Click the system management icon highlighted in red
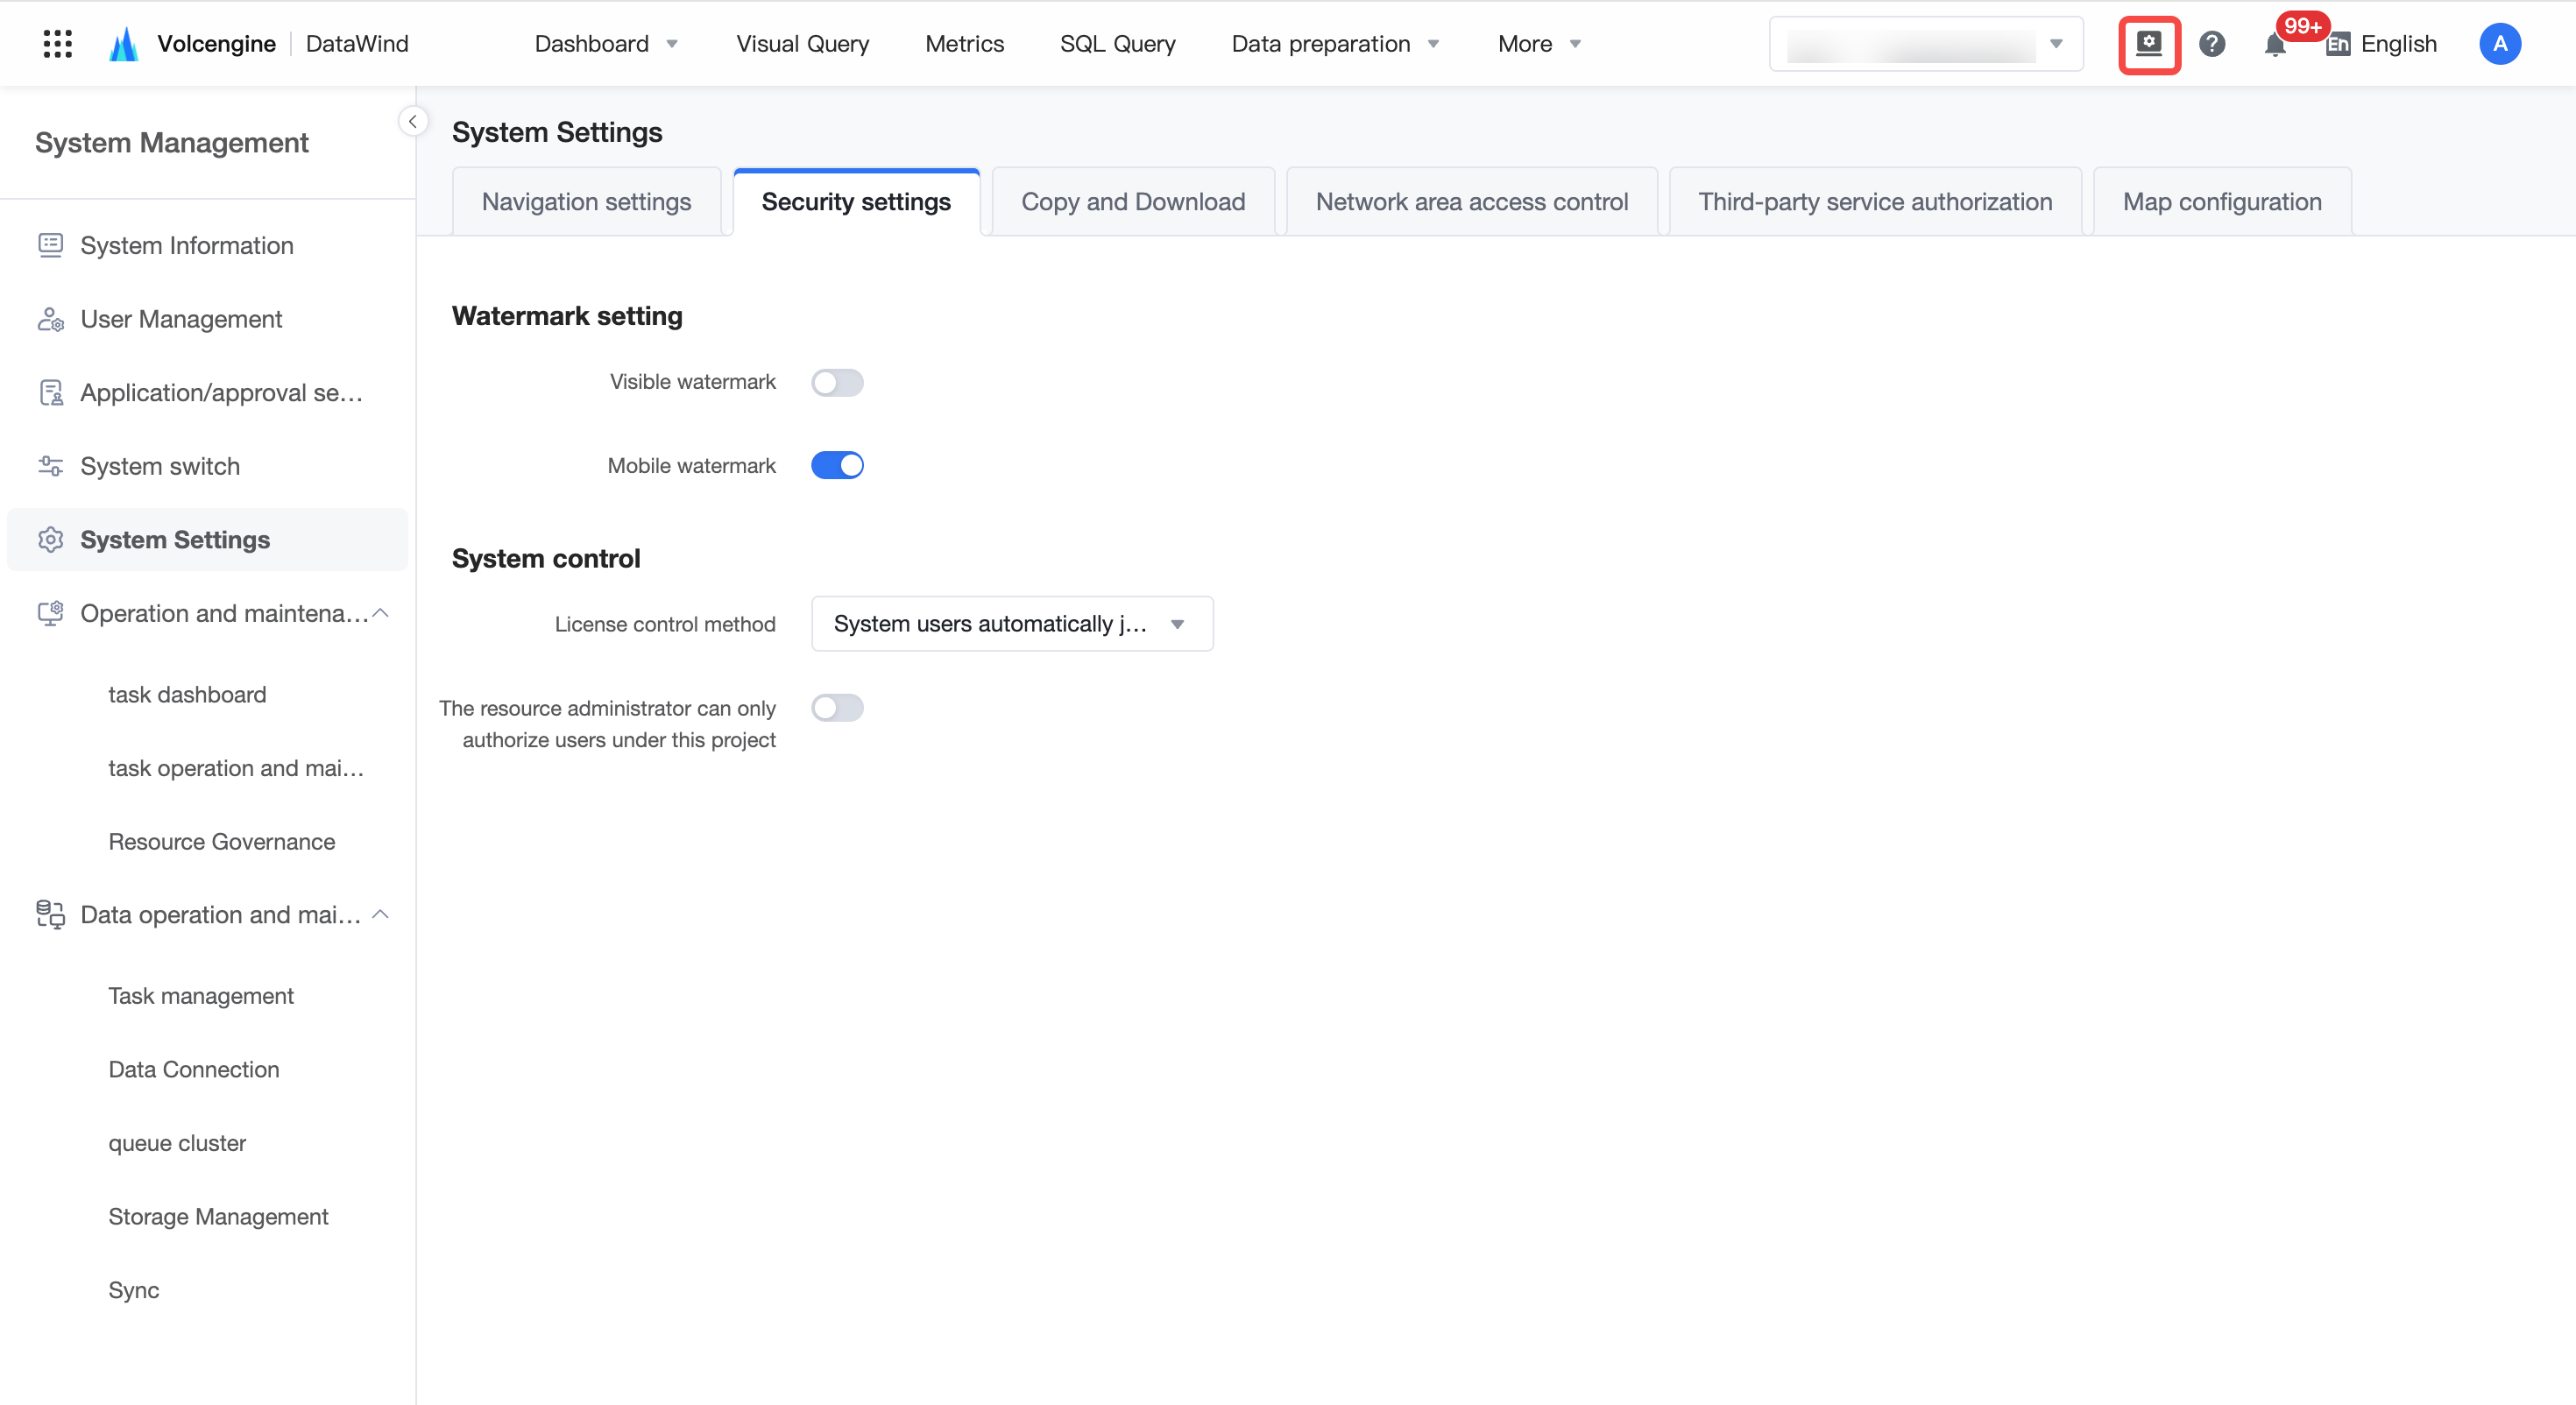2576x1405 pixels. coord(2149,44)
